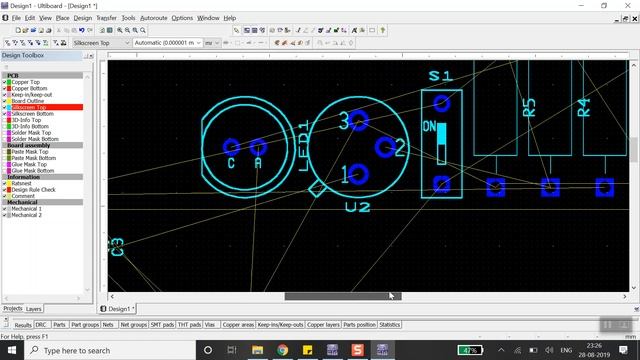Open the Autoroute menu

[x=153, y=18]
